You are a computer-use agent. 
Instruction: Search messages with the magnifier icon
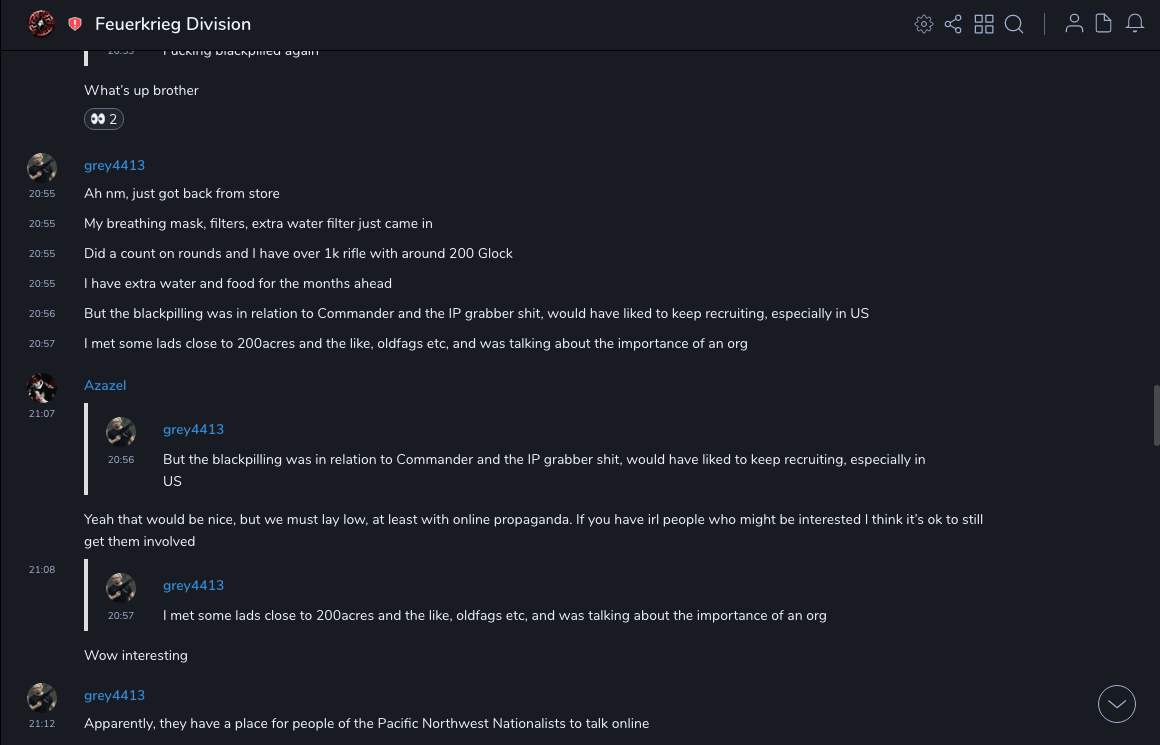pos(1014,24)
